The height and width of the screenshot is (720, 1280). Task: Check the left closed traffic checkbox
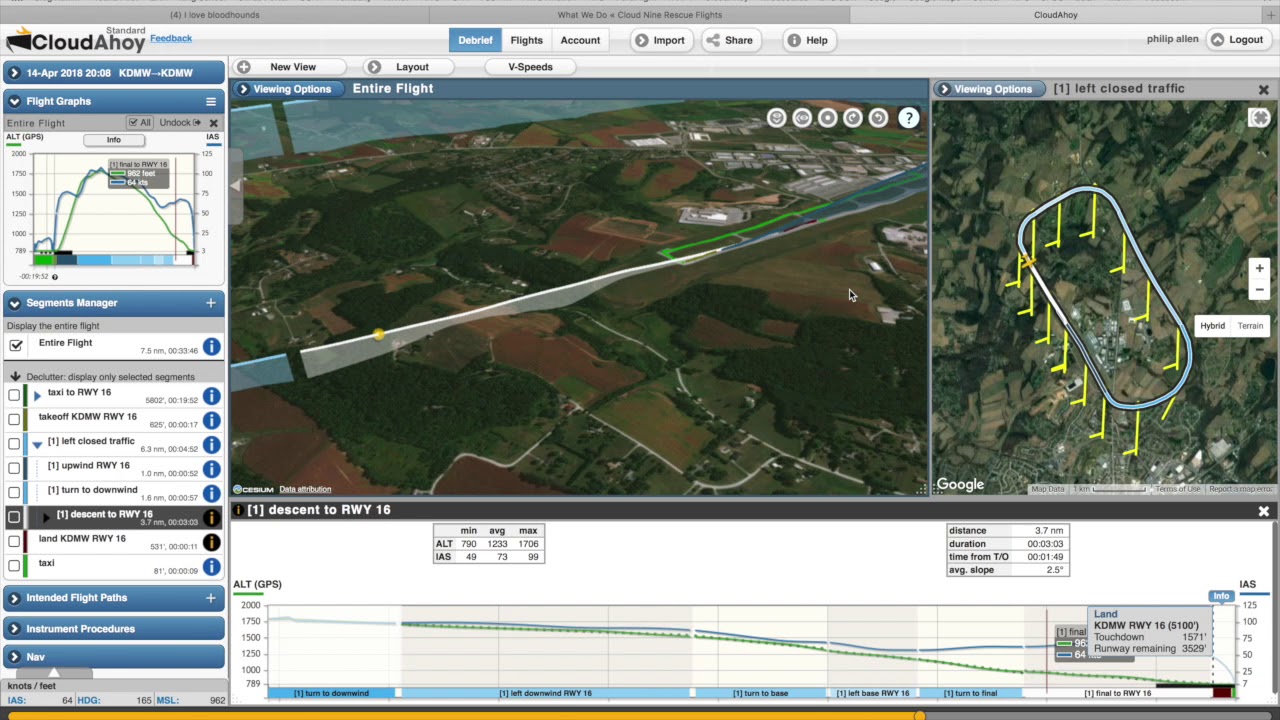[x=14, y=444]
